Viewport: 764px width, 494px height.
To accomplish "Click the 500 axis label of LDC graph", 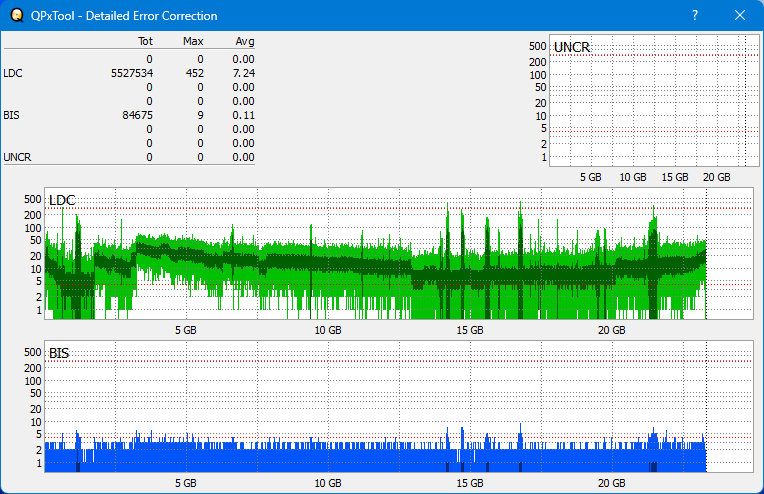I will [33, 199].
